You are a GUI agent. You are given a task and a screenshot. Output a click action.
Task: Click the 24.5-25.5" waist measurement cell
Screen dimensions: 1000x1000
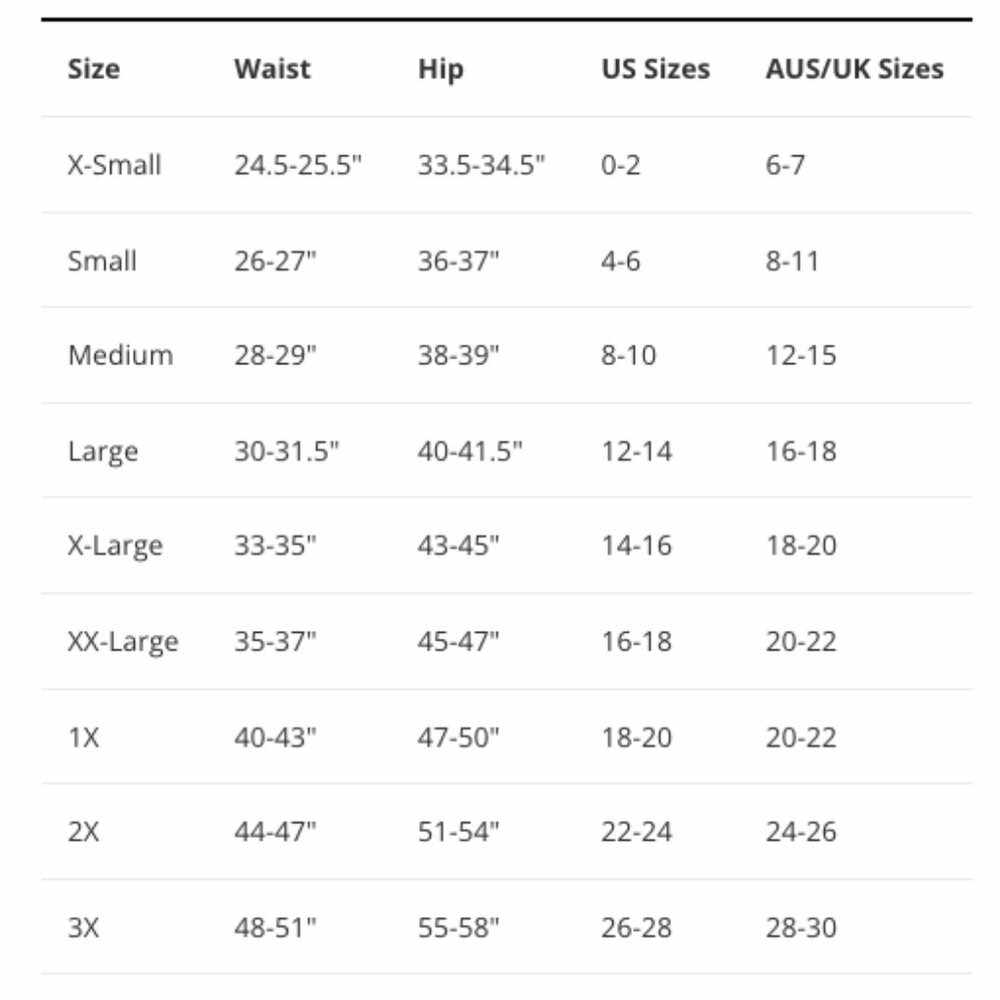pos(297,165)
